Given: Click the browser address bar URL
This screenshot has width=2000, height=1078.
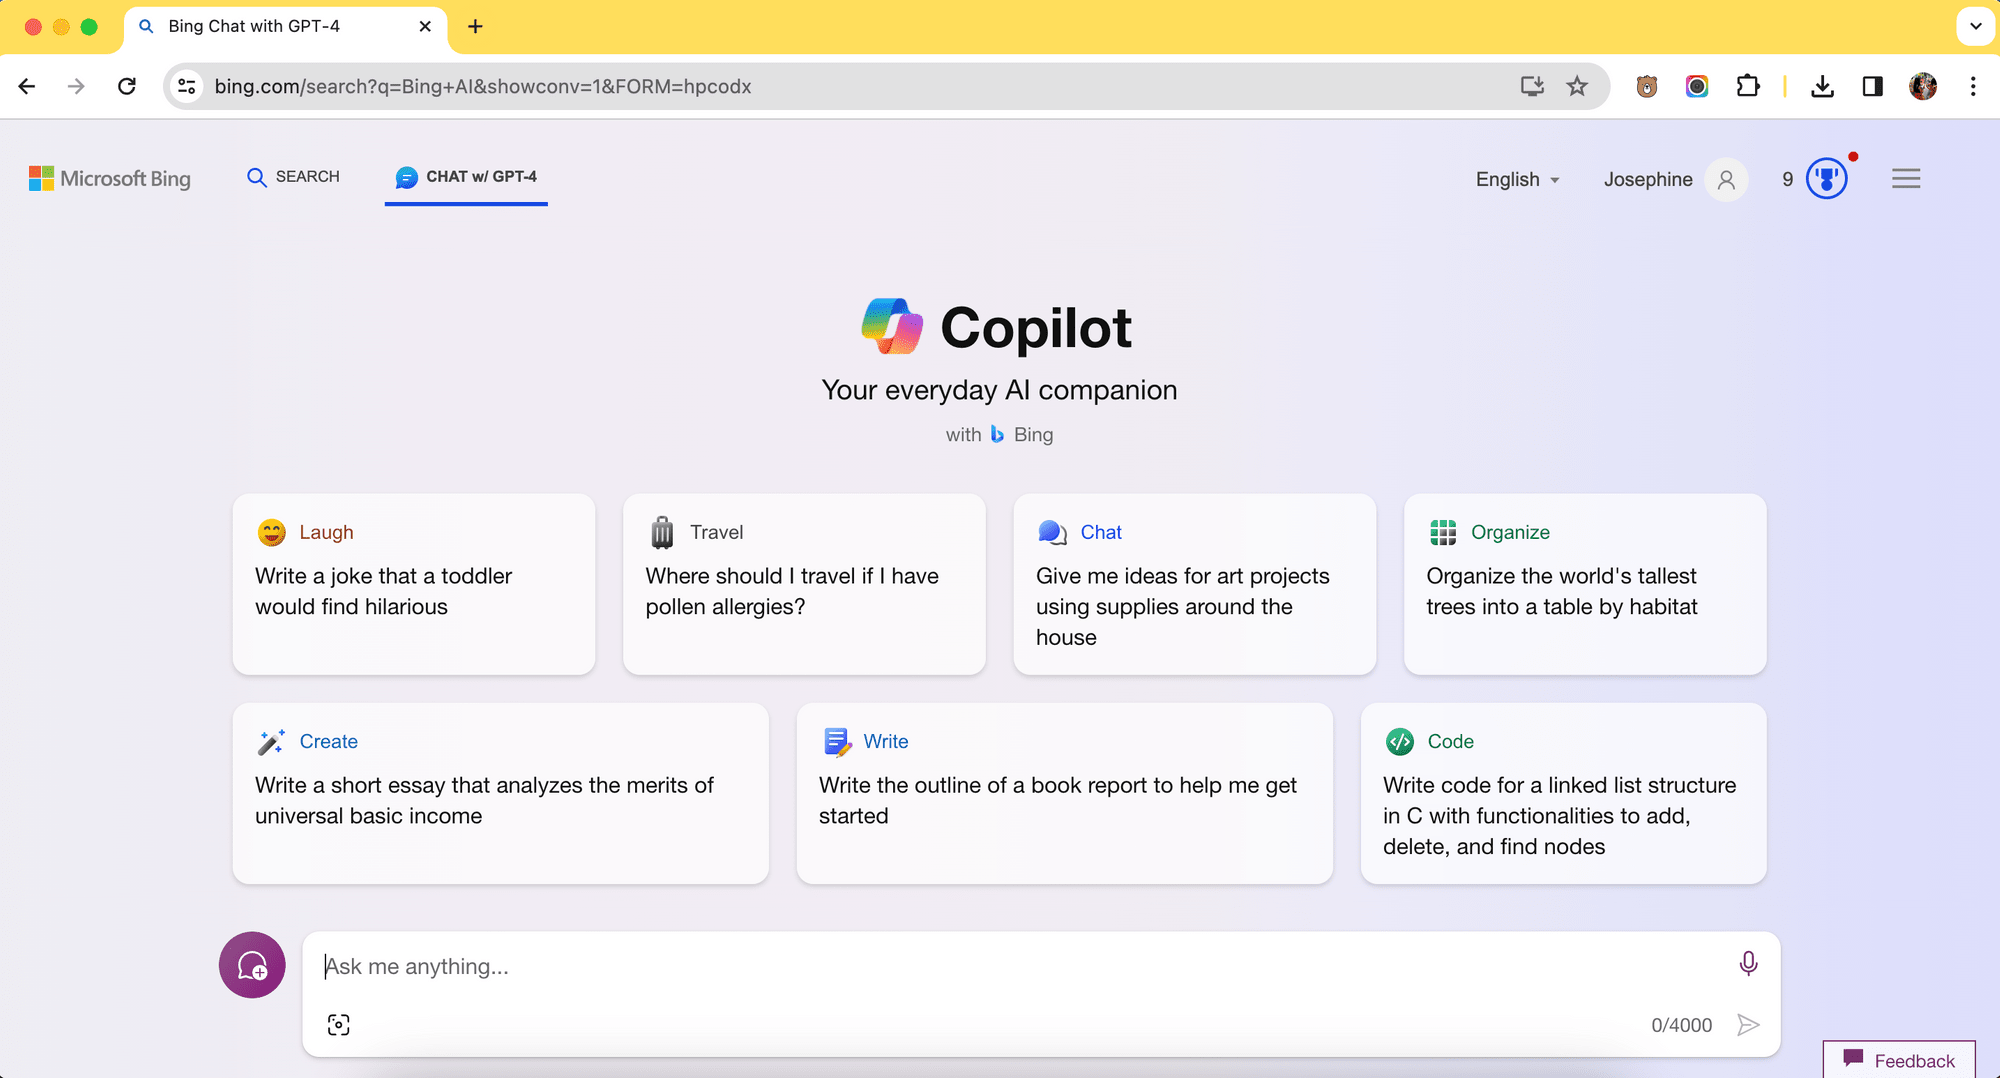Looking at the screenshot, I should (x=483, y=86).
